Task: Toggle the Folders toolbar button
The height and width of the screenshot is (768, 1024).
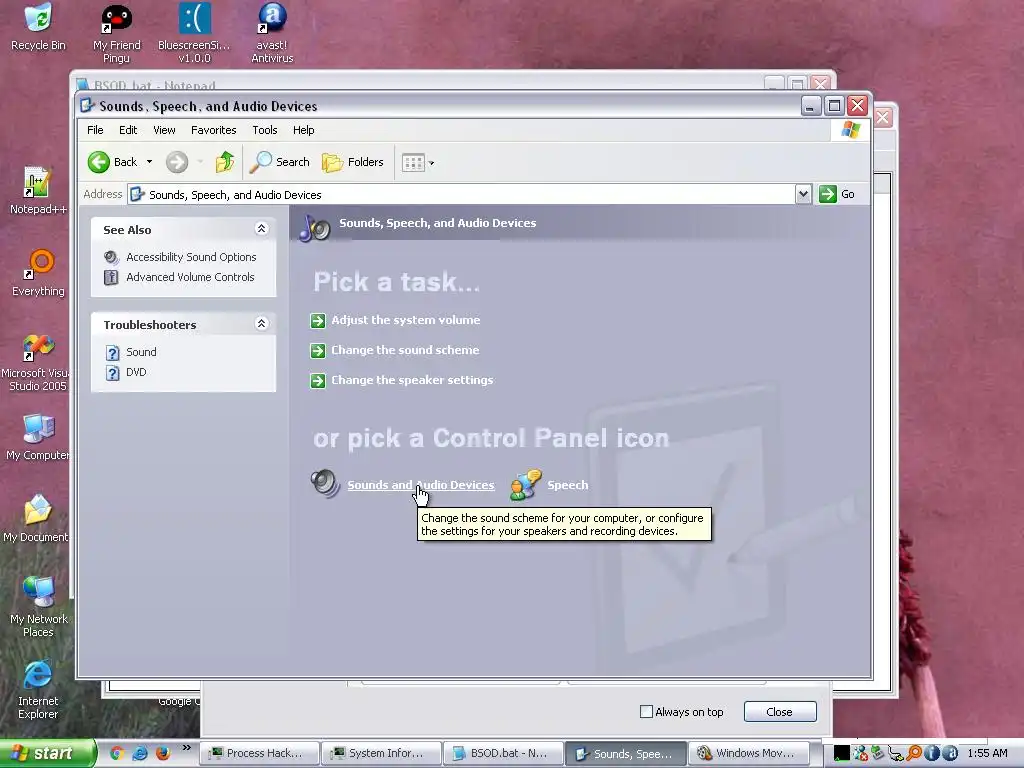Action: tap(353, 162)
